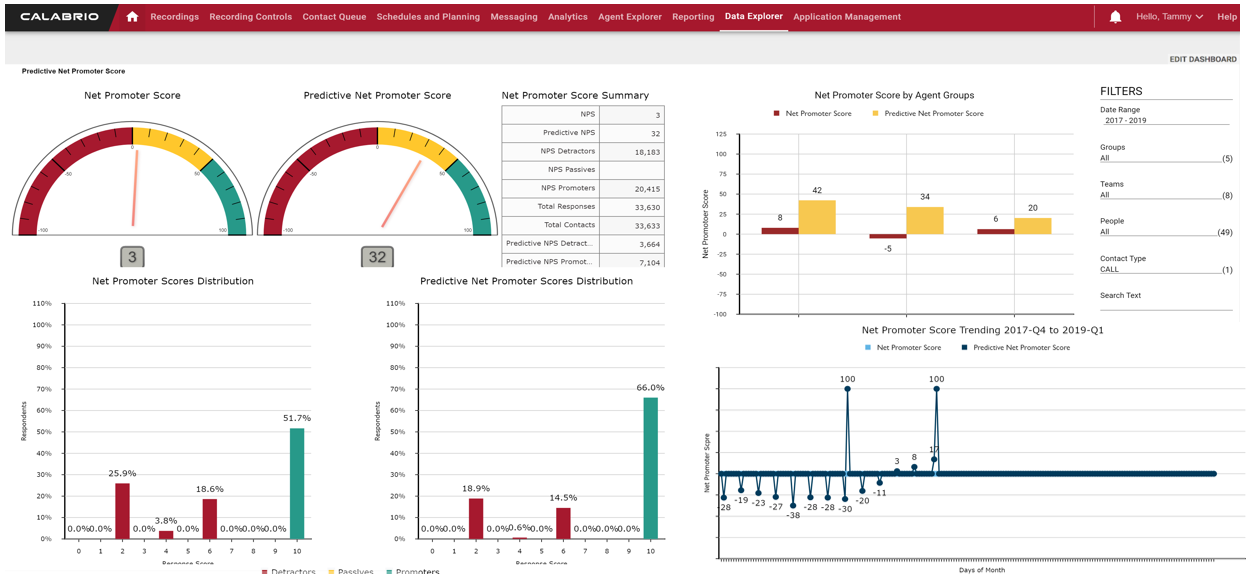This screenshot has width=1246, height=578.
Task: Switch to the Analytics tab
Action: [x=567, y=17]
